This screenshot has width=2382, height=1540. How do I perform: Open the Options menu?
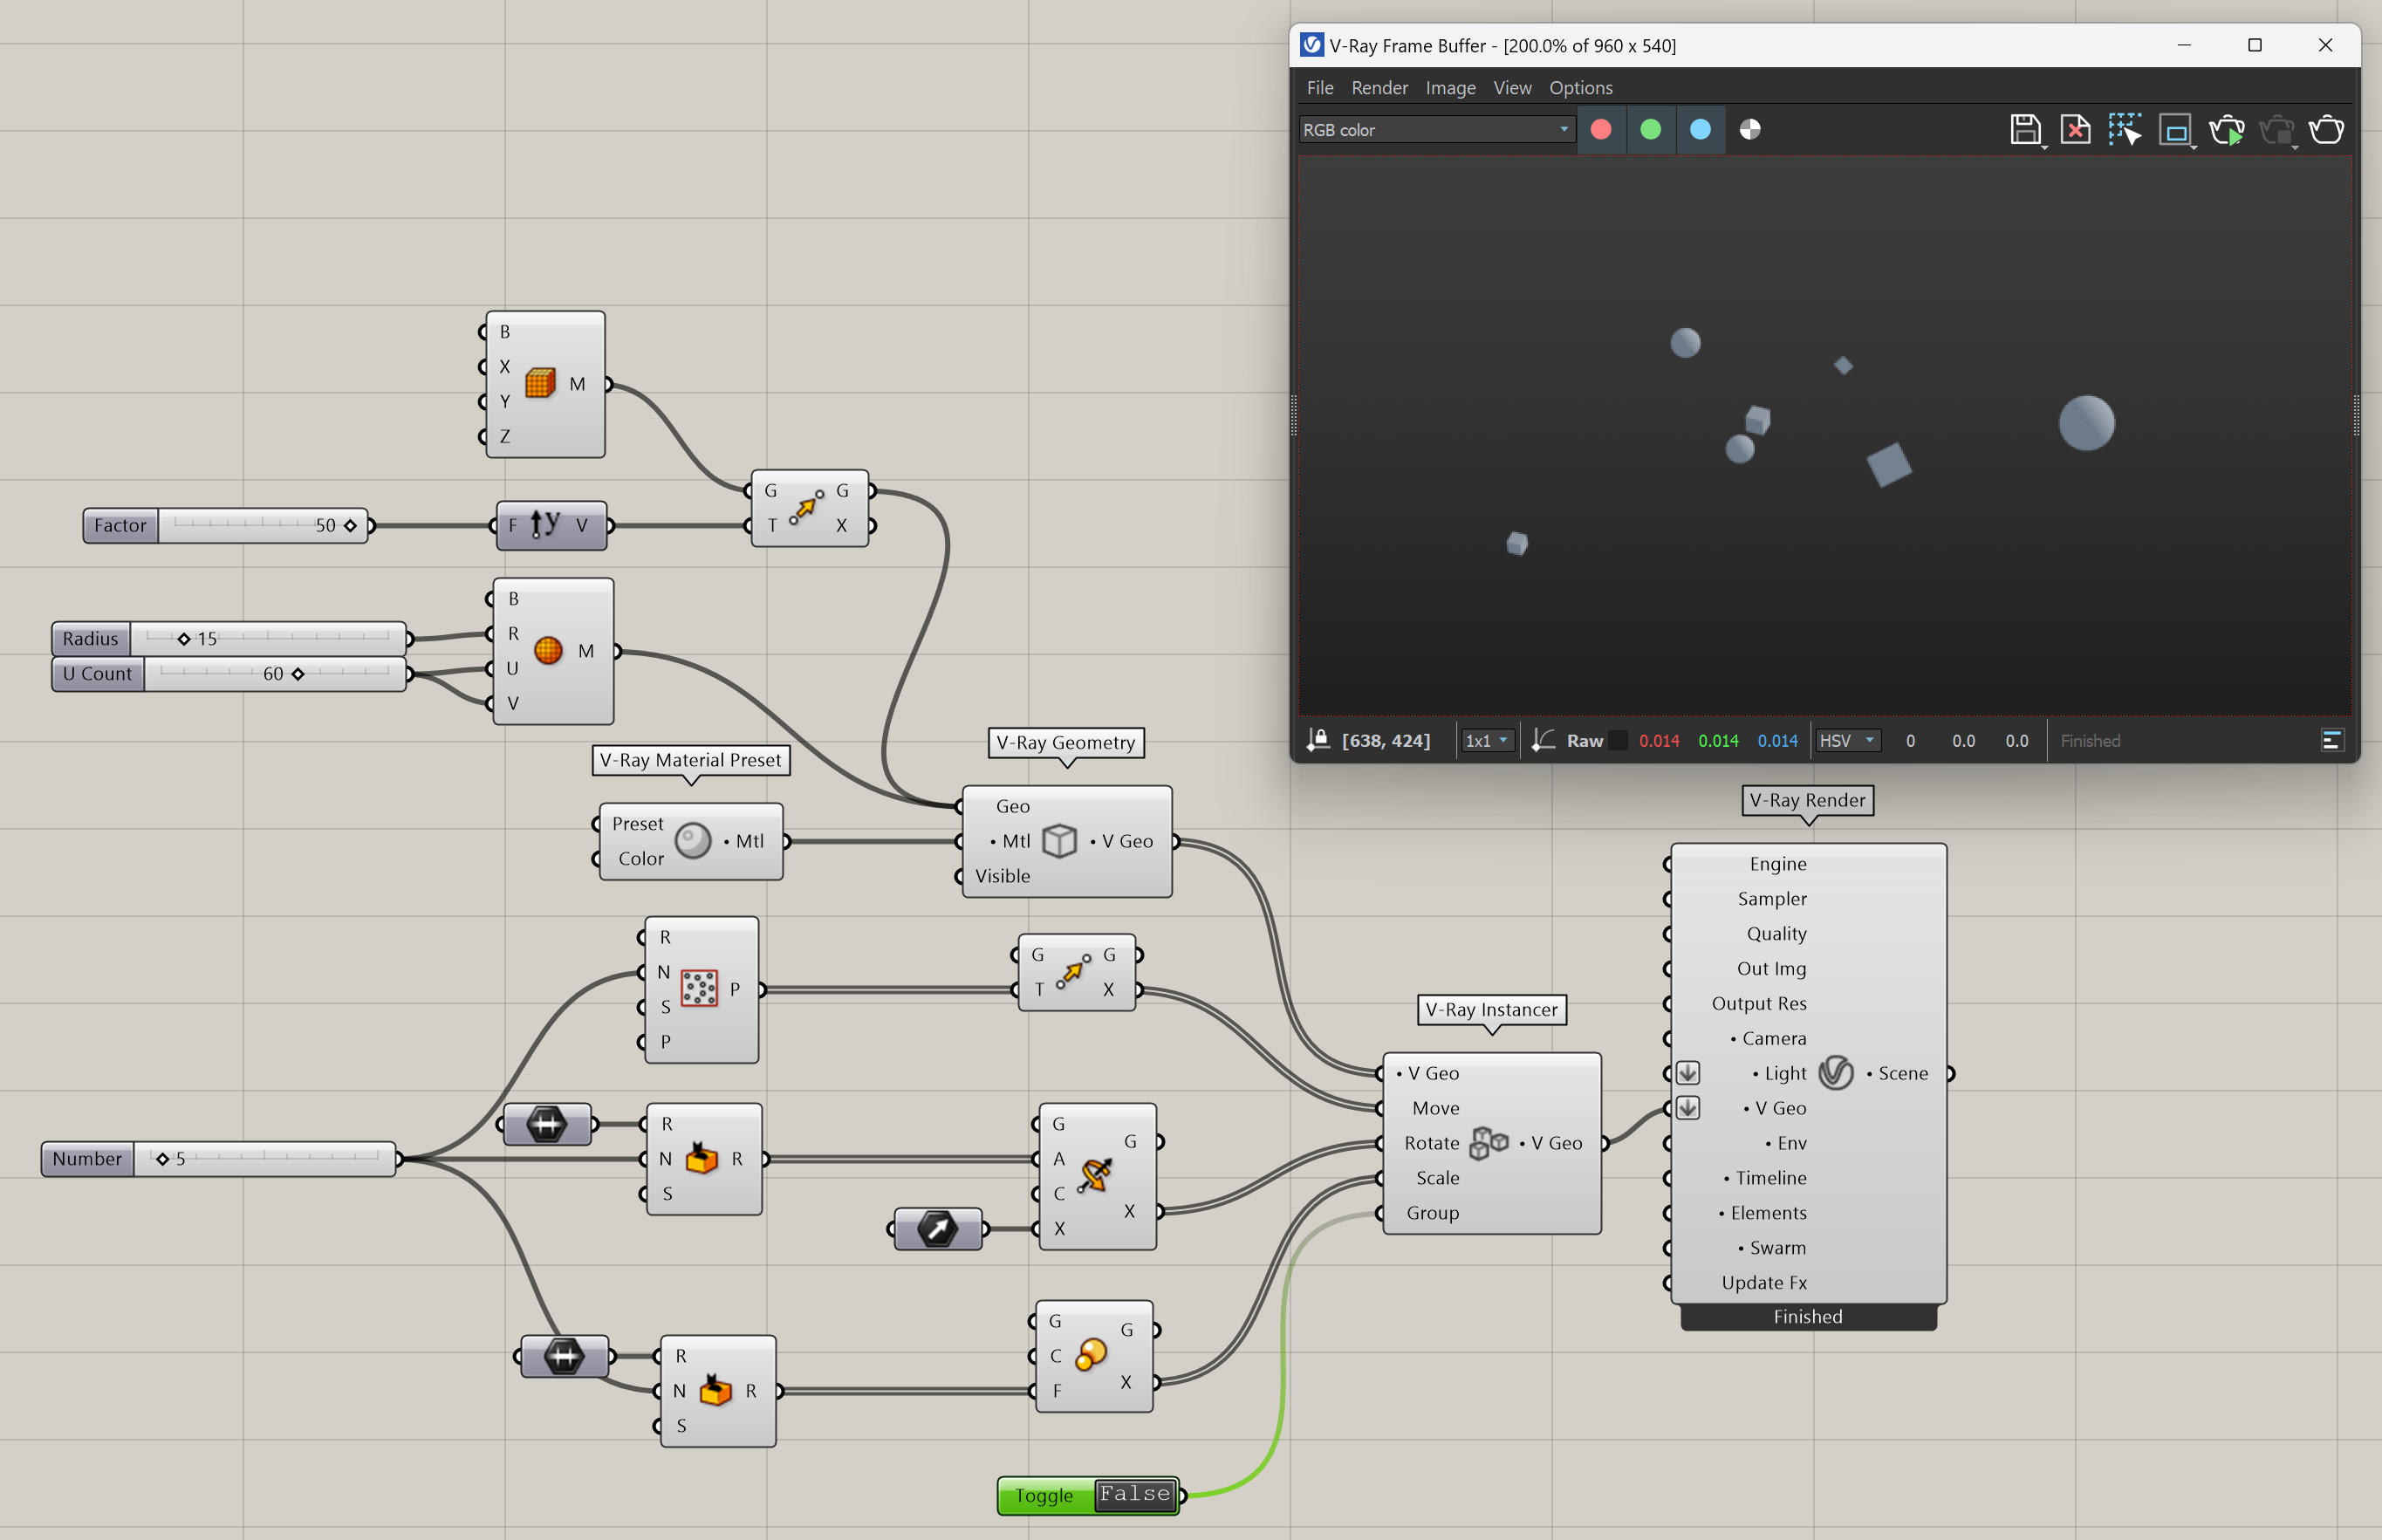click(x=1580, y=88)
